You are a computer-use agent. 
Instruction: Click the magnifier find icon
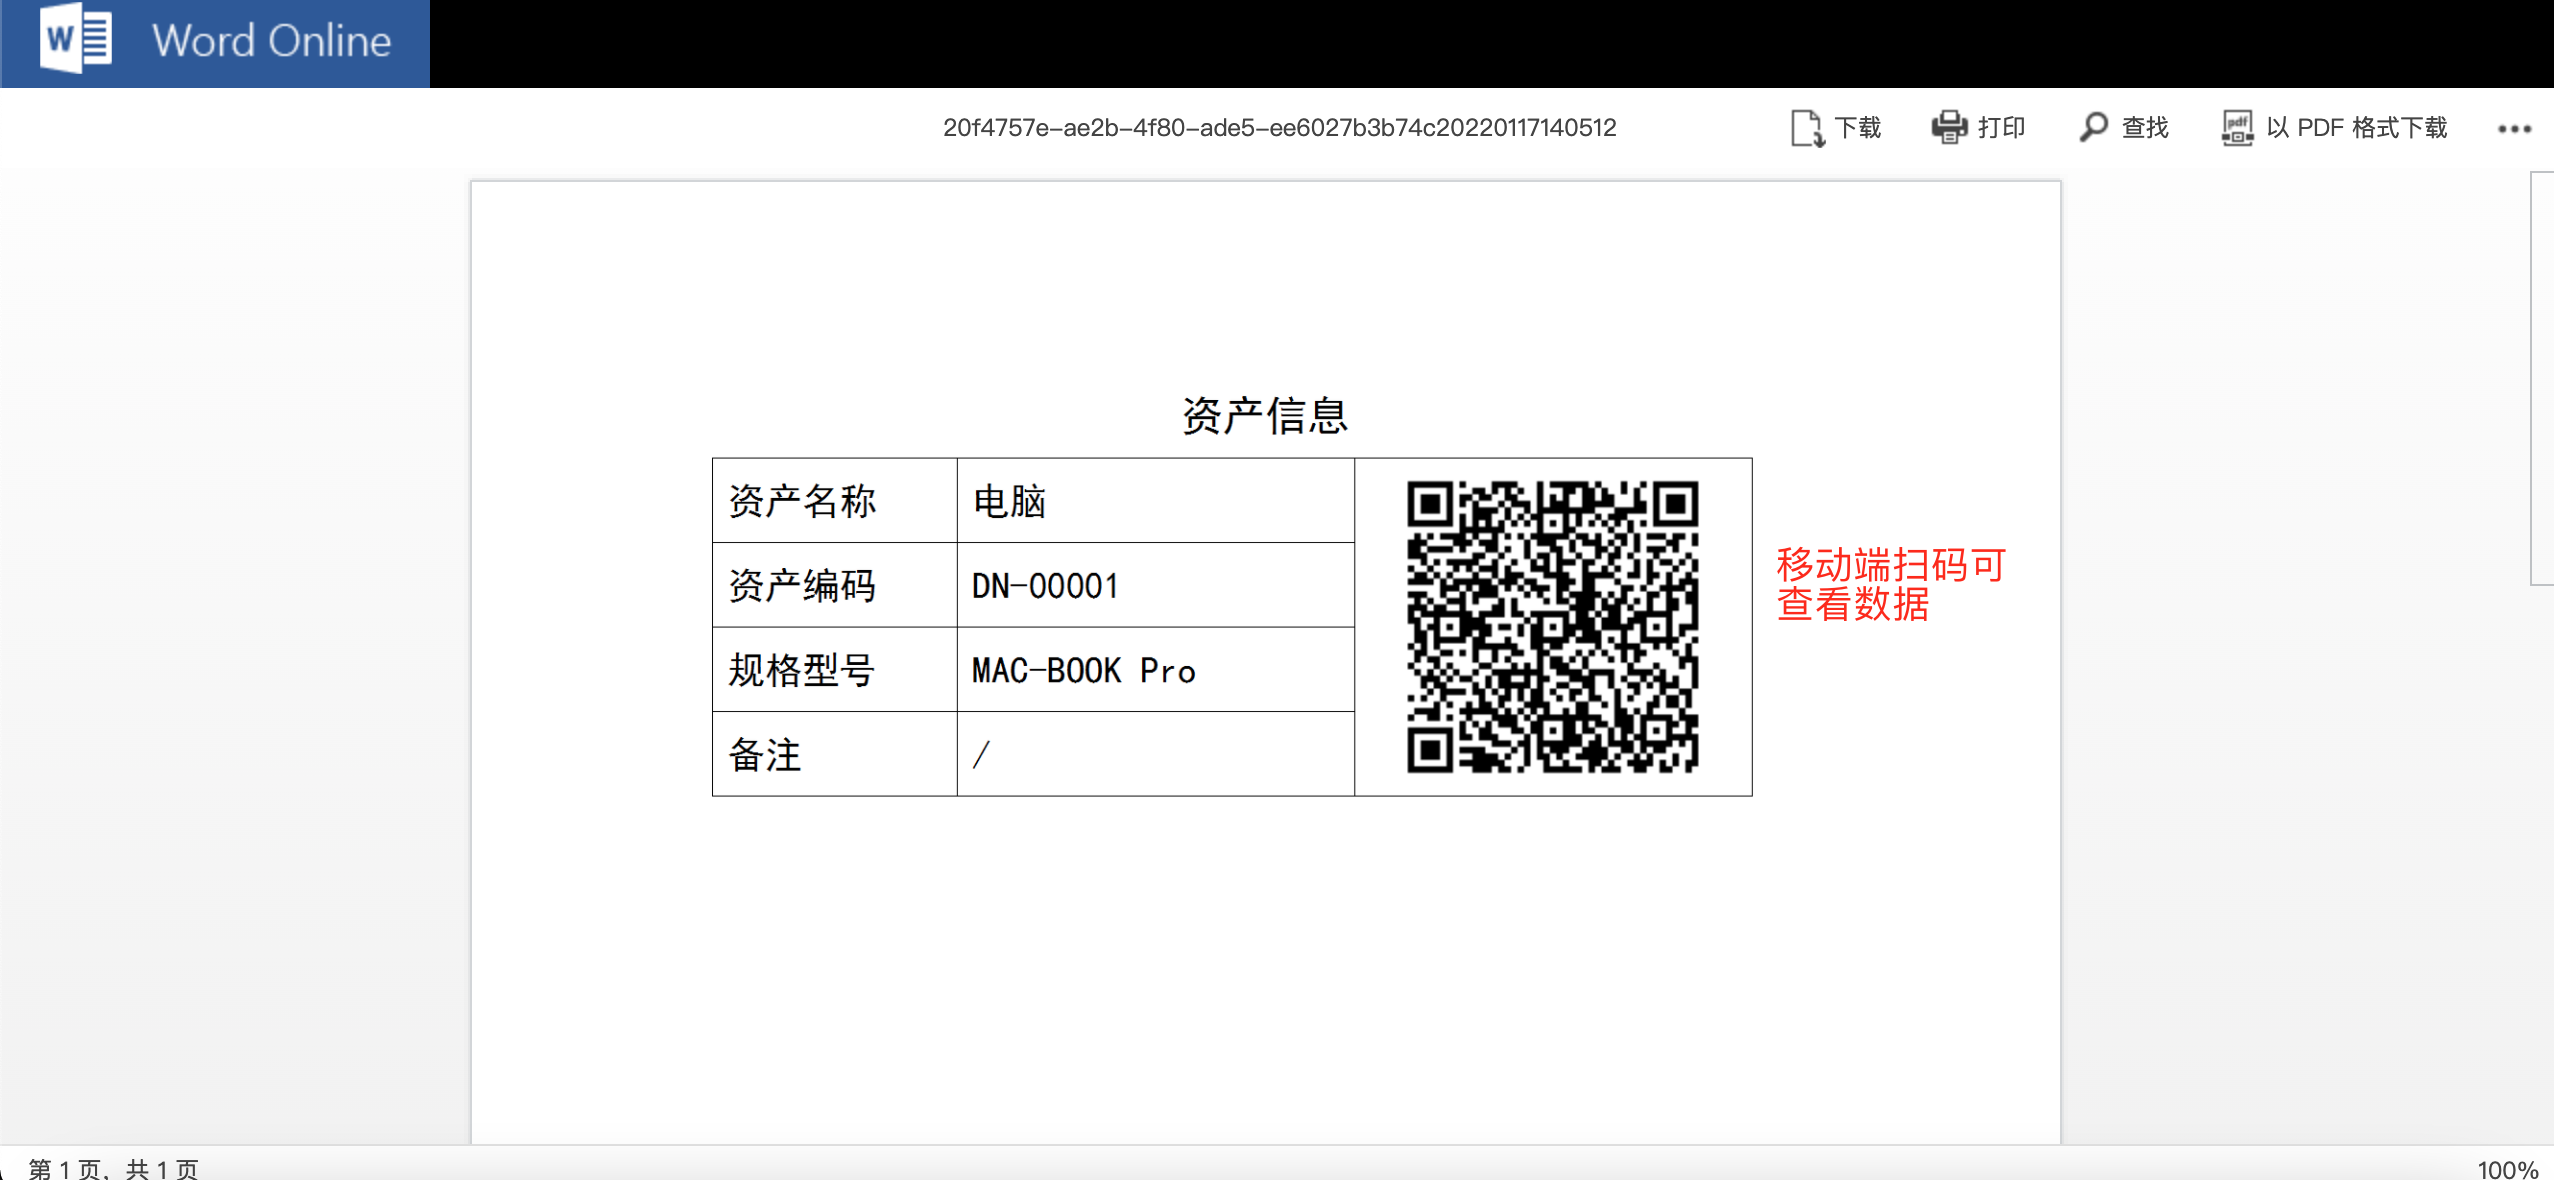[x=2093, y=128]
